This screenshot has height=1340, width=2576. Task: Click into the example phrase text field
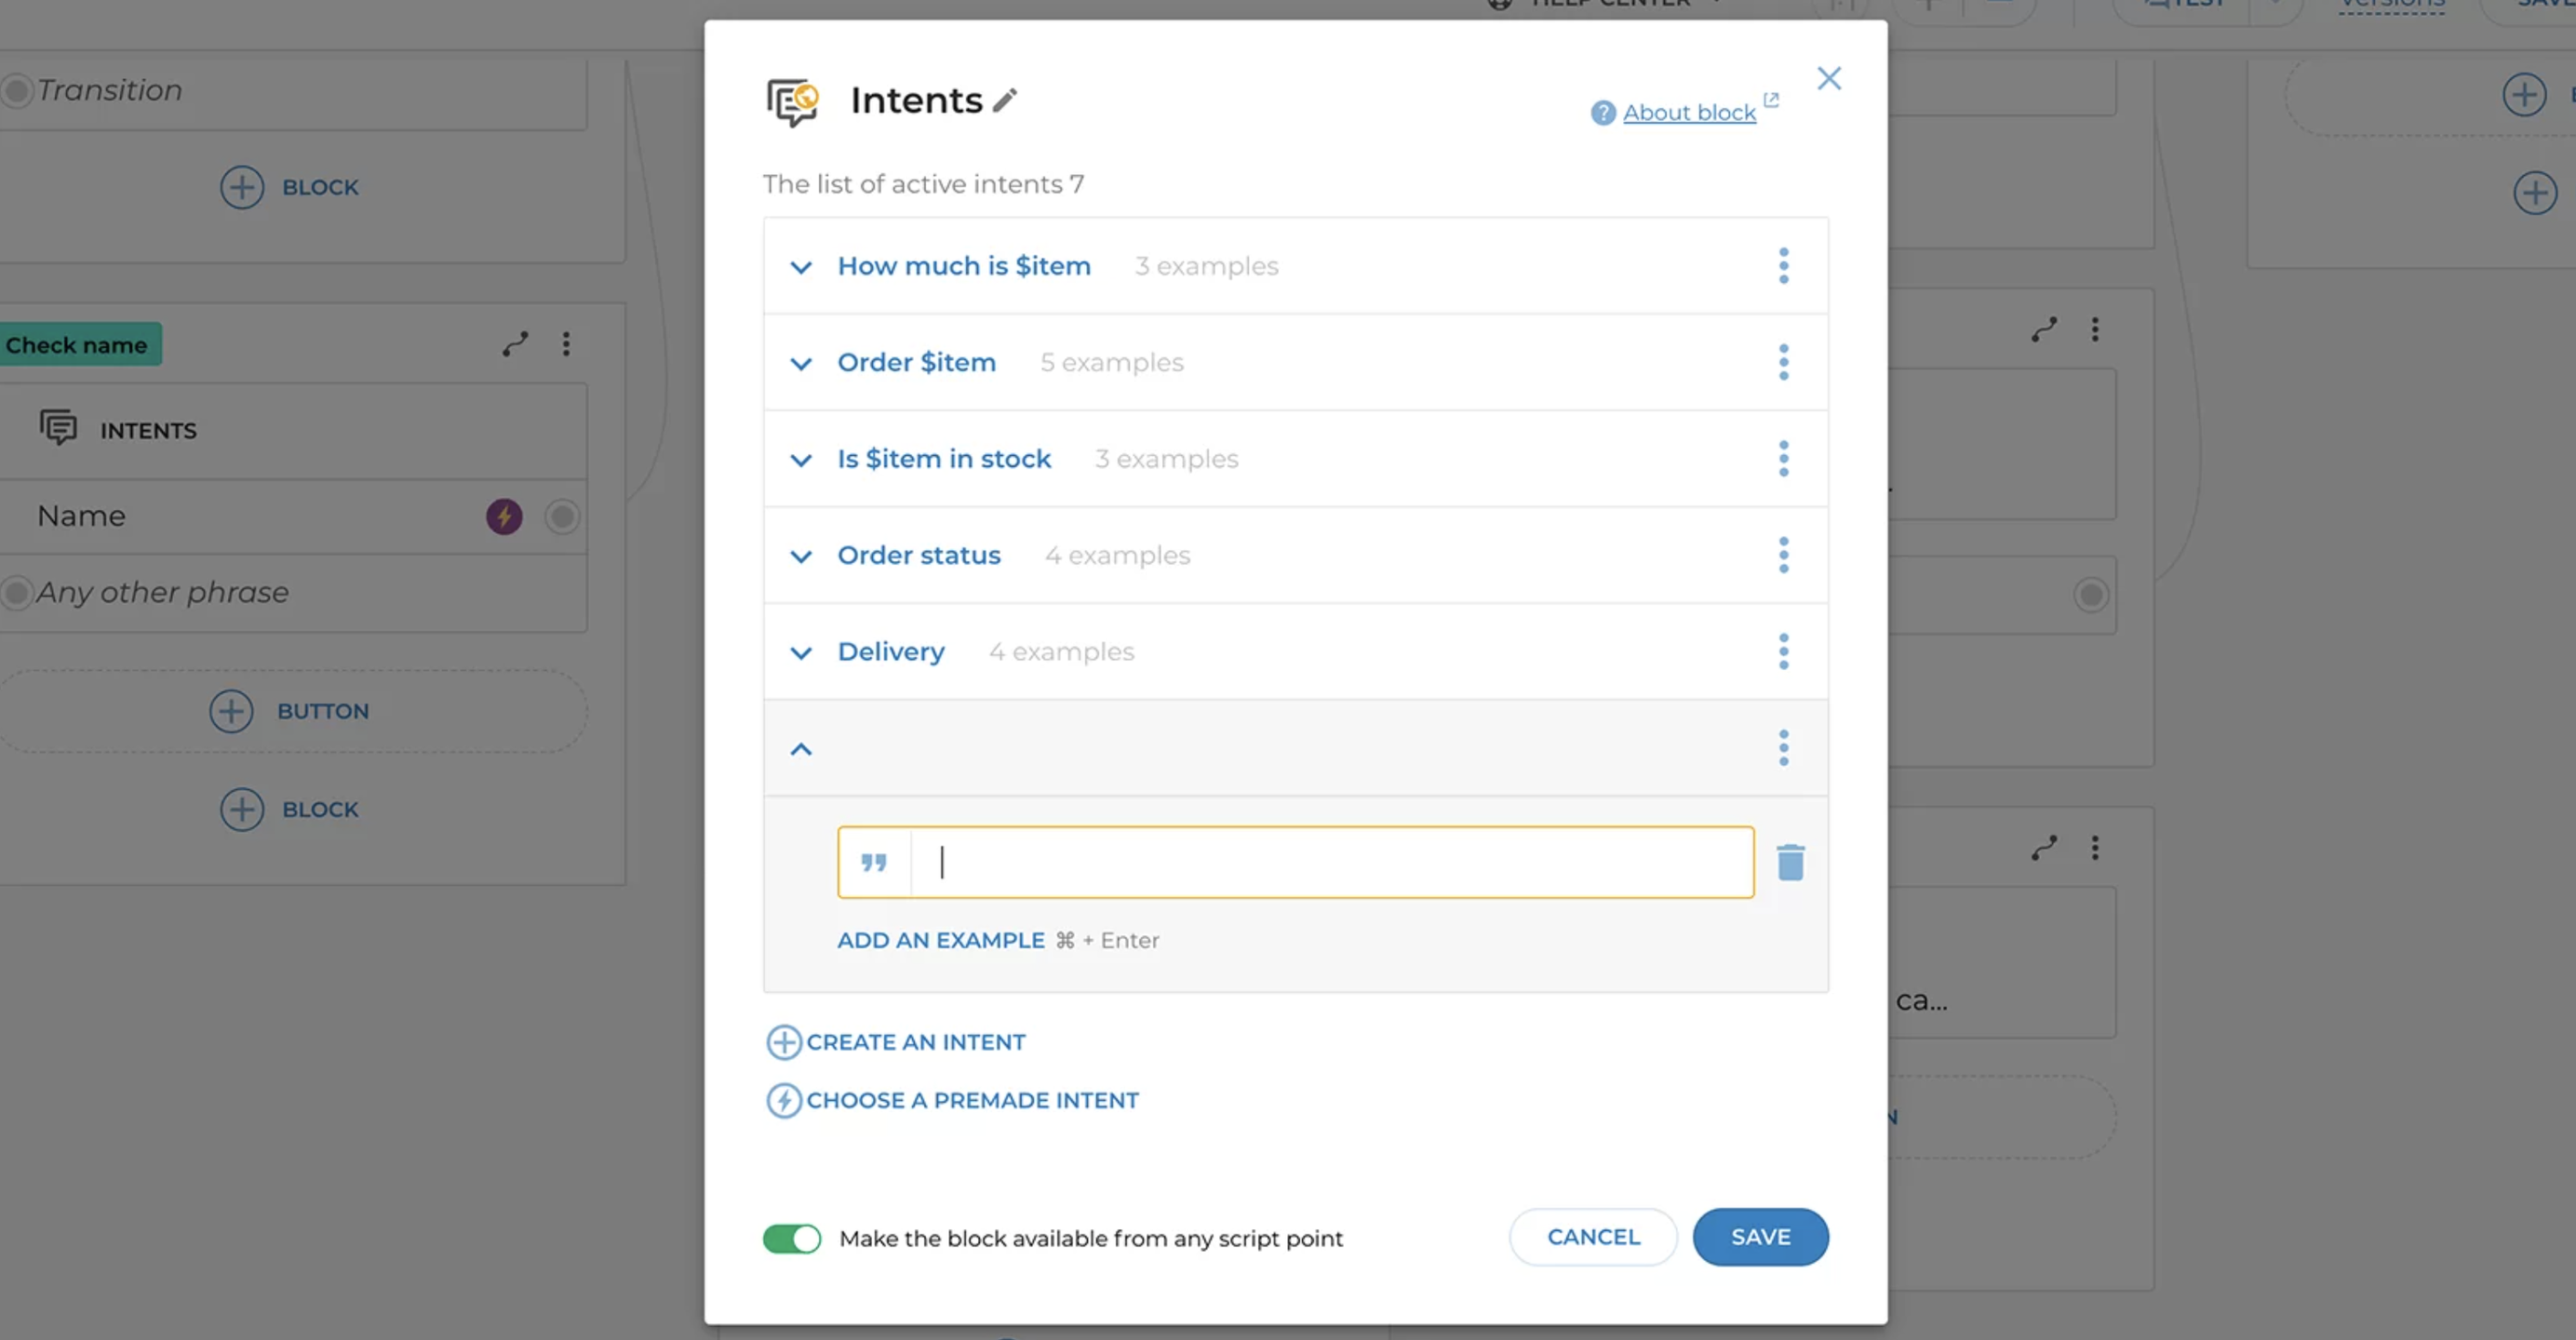(x=1330, y=862)
